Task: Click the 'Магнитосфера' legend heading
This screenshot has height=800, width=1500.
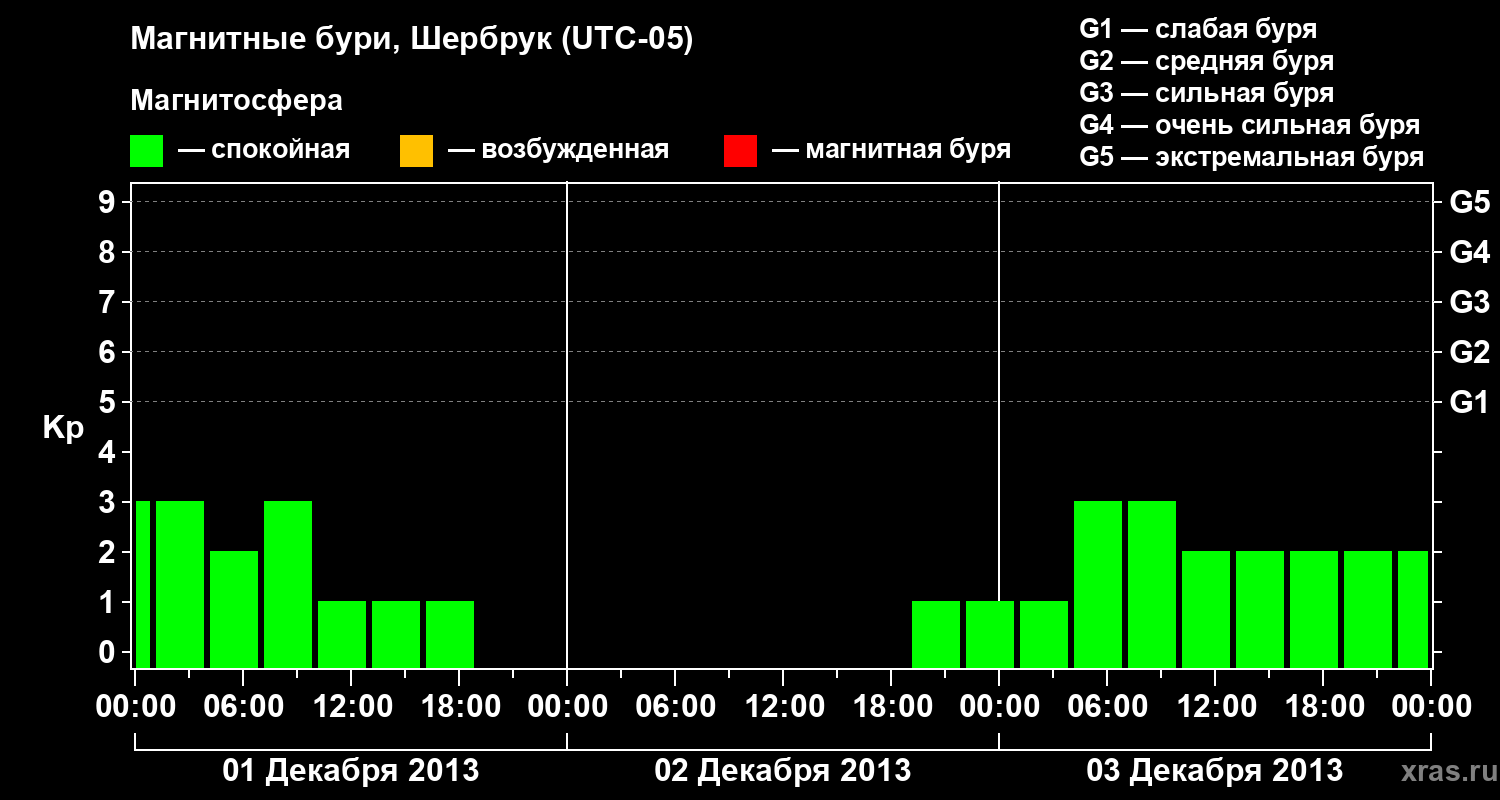Action: coord(236,101)
